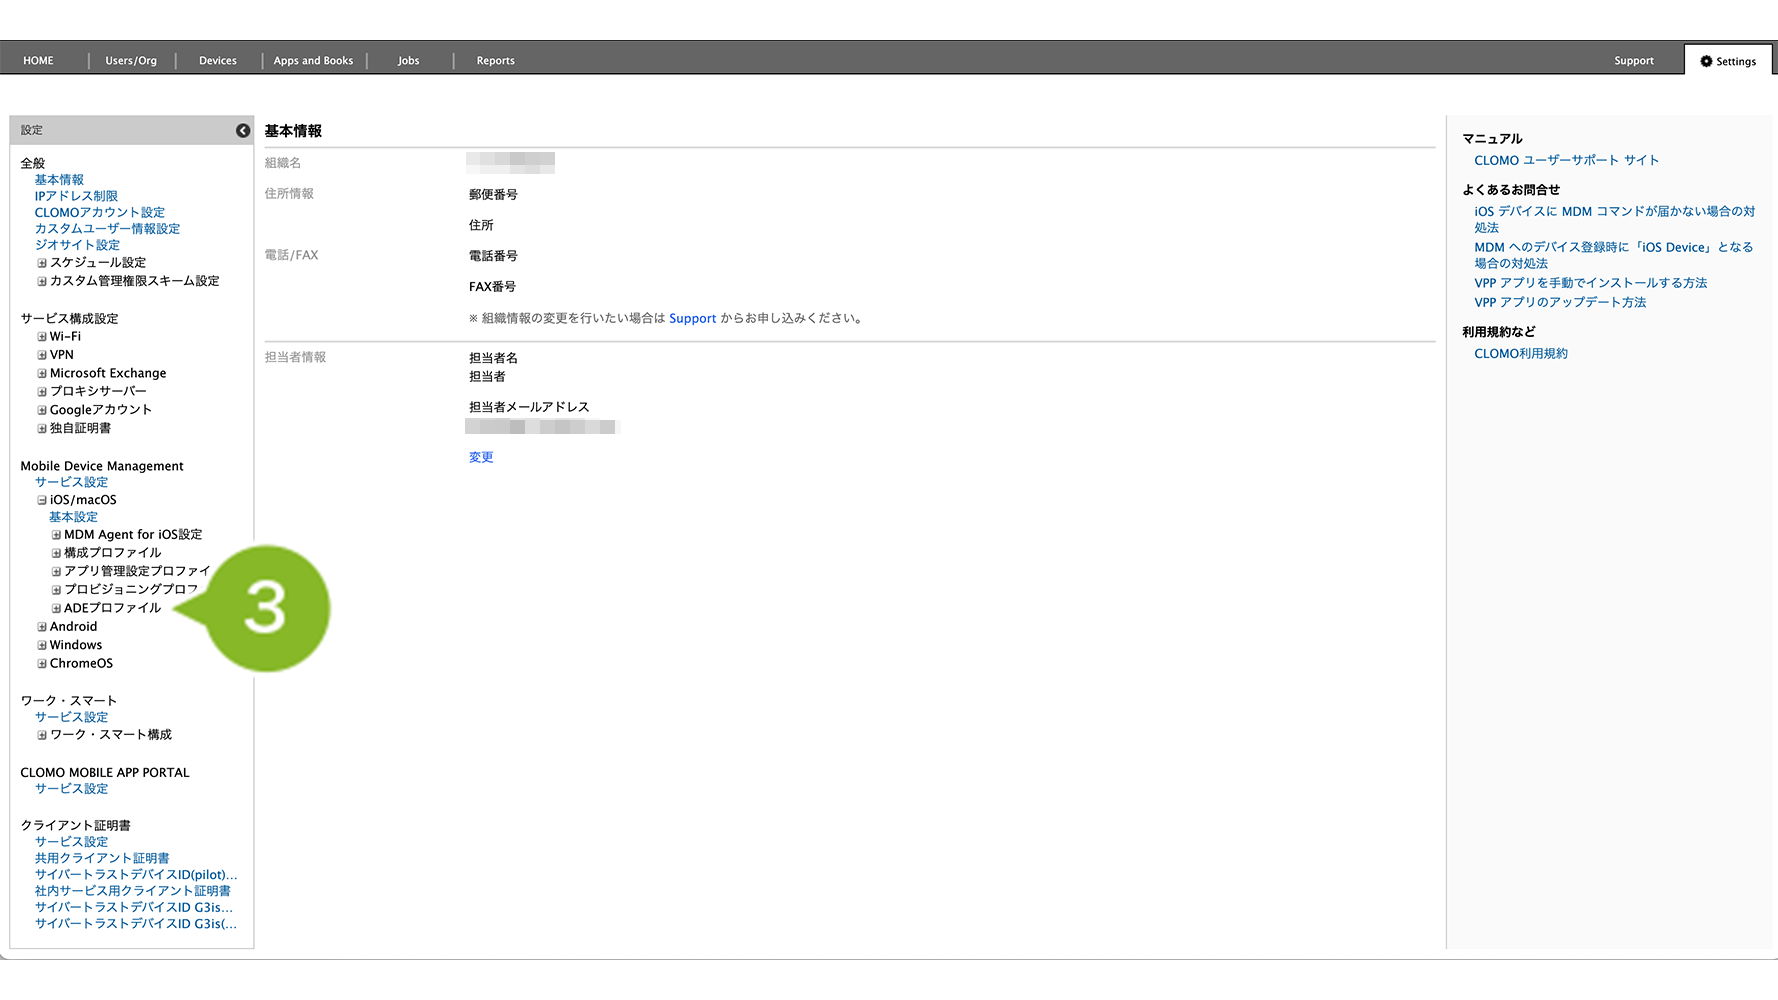Open CLOMO利用規約 terms link

pyautogui.click(x=1520, y=354)
